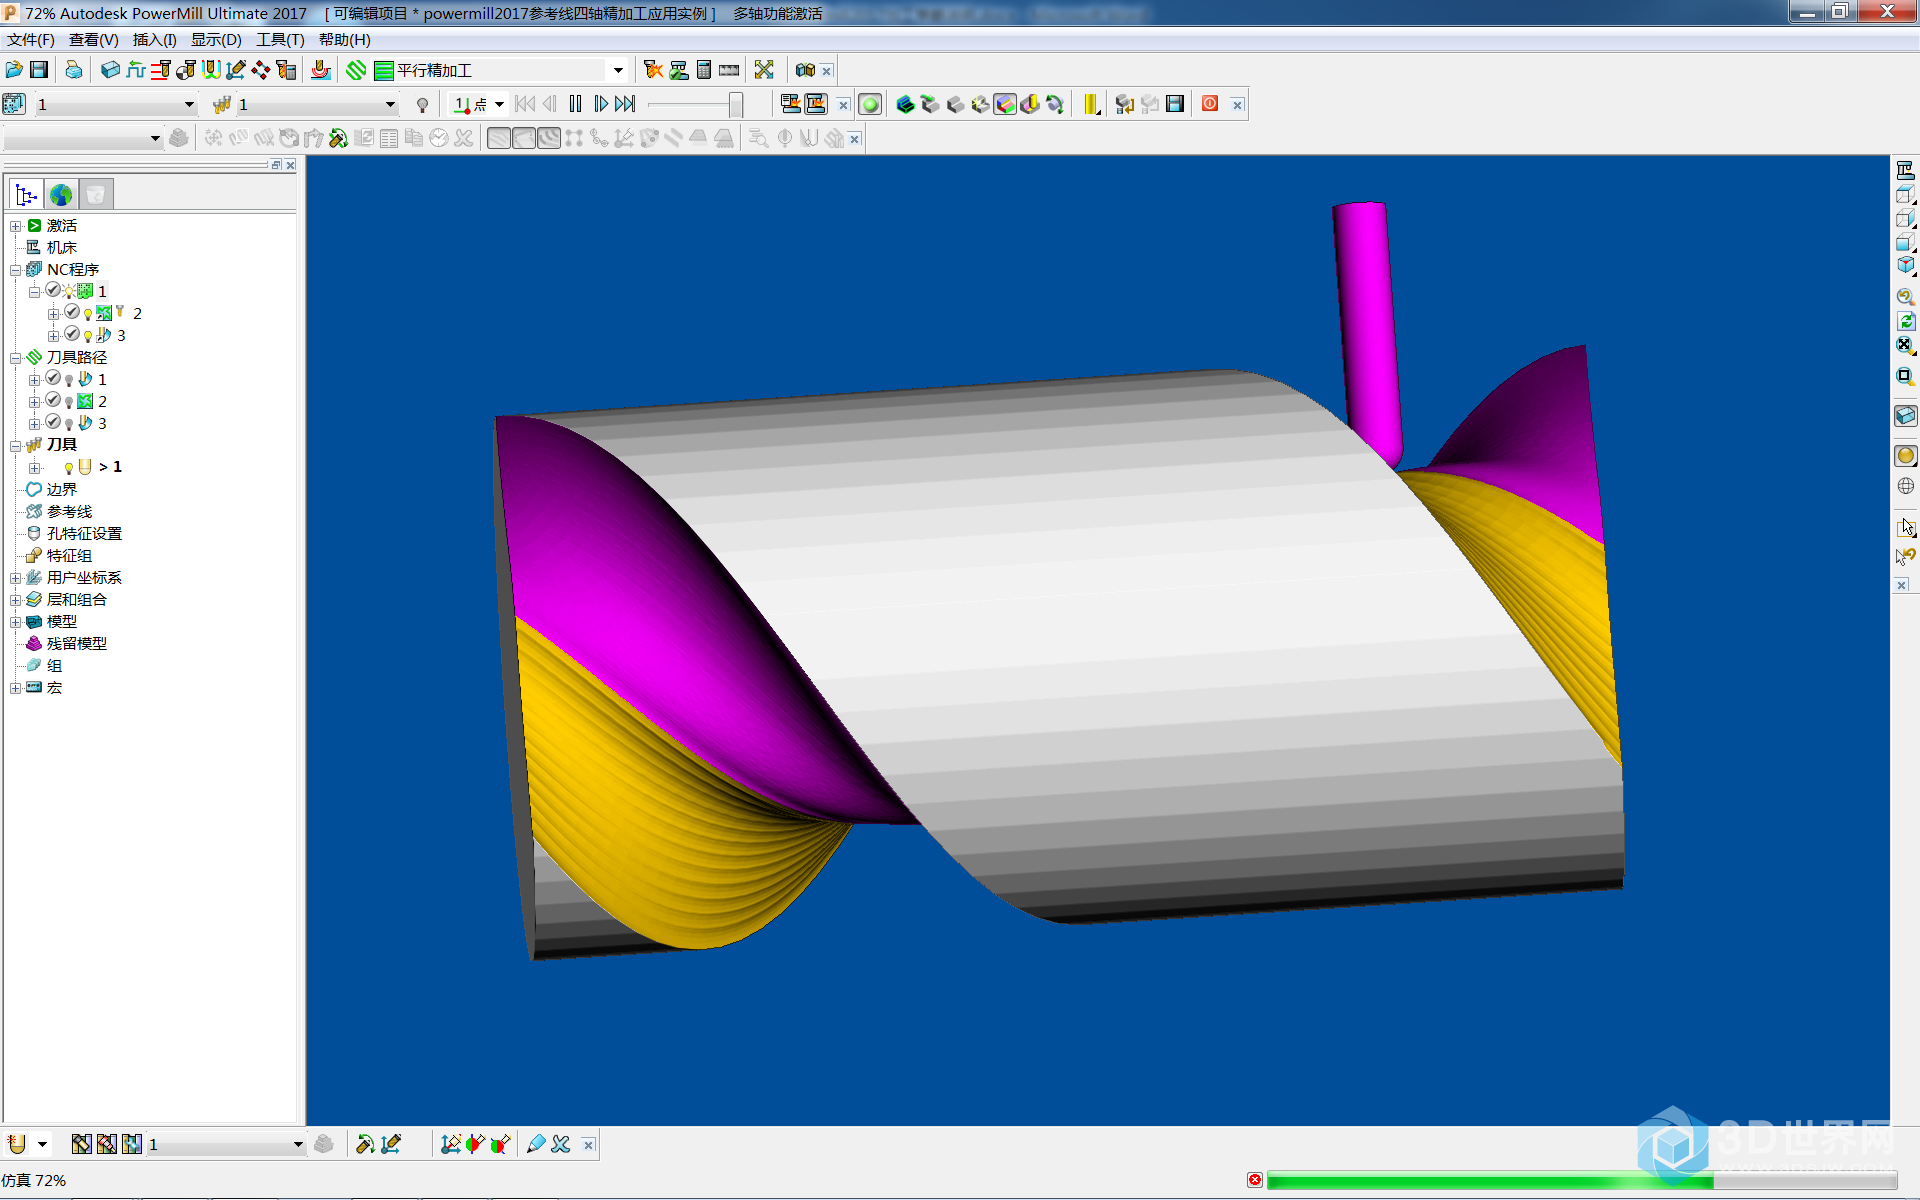
Task: Switch to the globe browser tab
Action: (x=61, y=194)
